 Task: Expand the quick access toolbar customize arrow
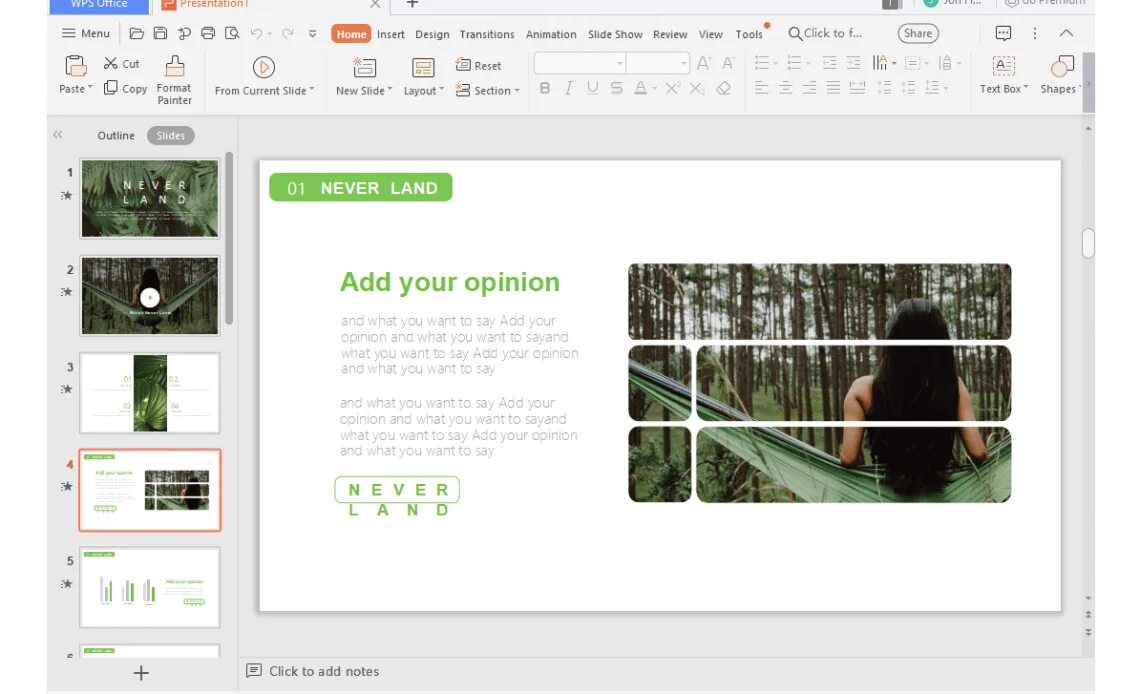click(313, 33)
